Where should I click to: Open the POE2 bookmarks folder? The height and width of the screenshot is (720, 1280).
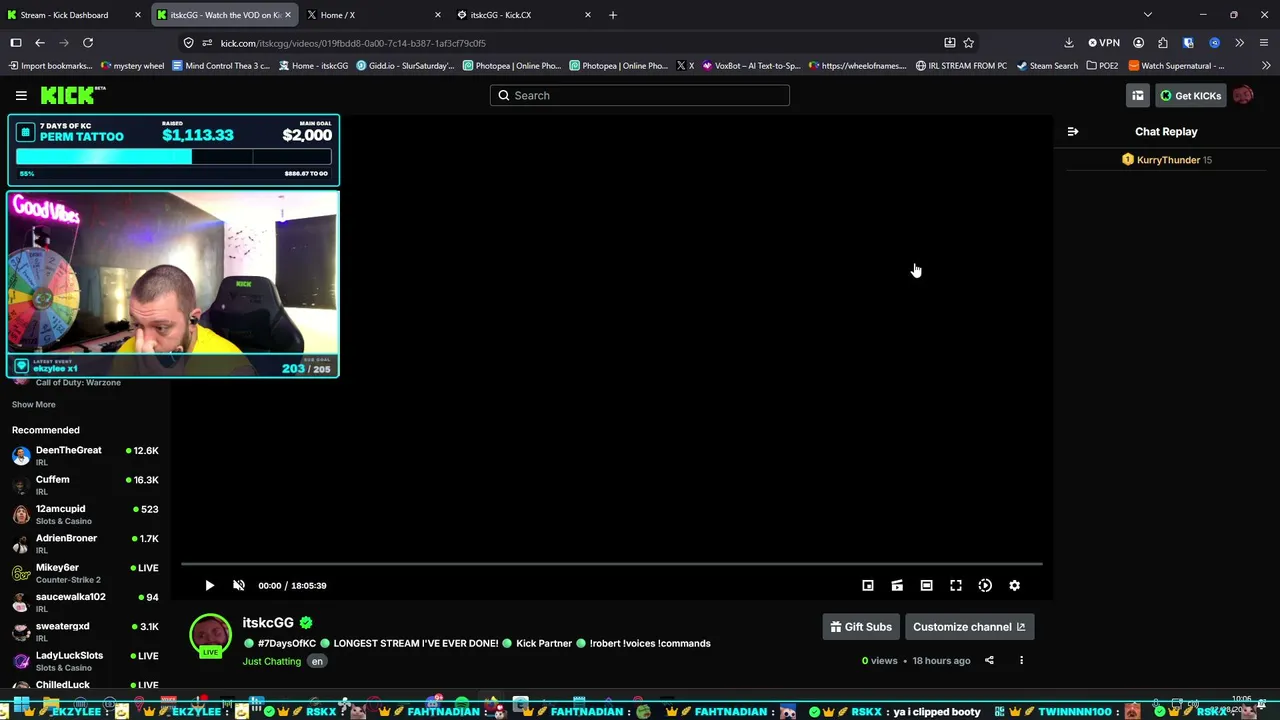[x=1102, y=66]
